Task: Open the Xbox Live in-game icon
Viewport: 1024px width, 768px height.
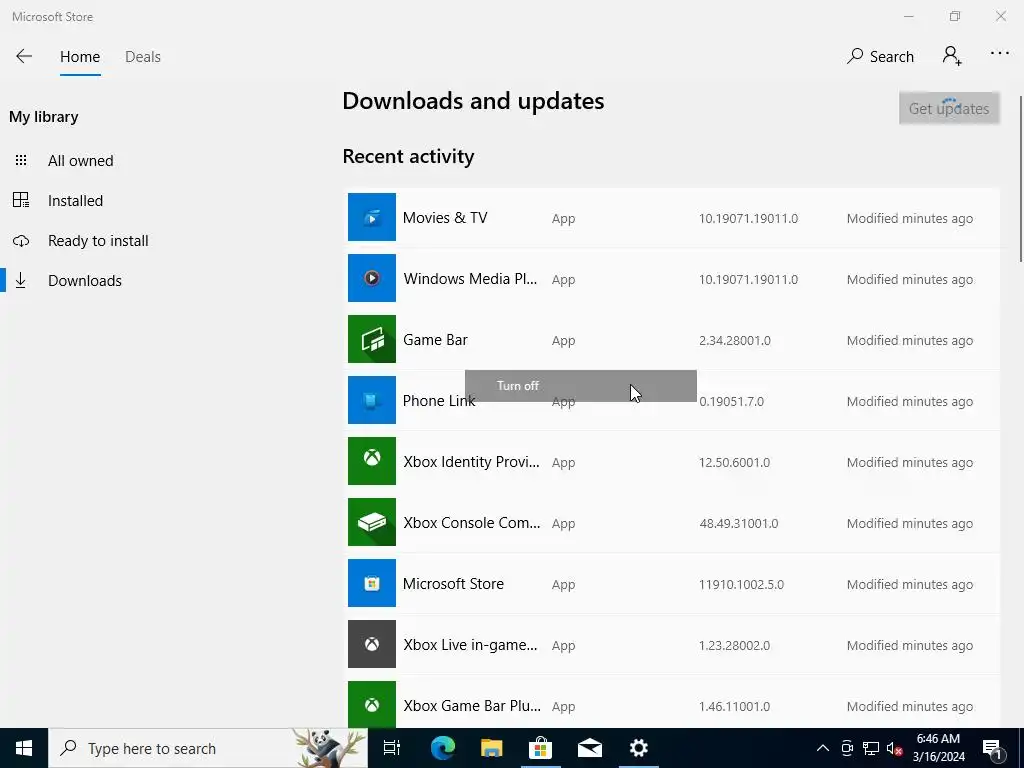Action: (372, 644)
